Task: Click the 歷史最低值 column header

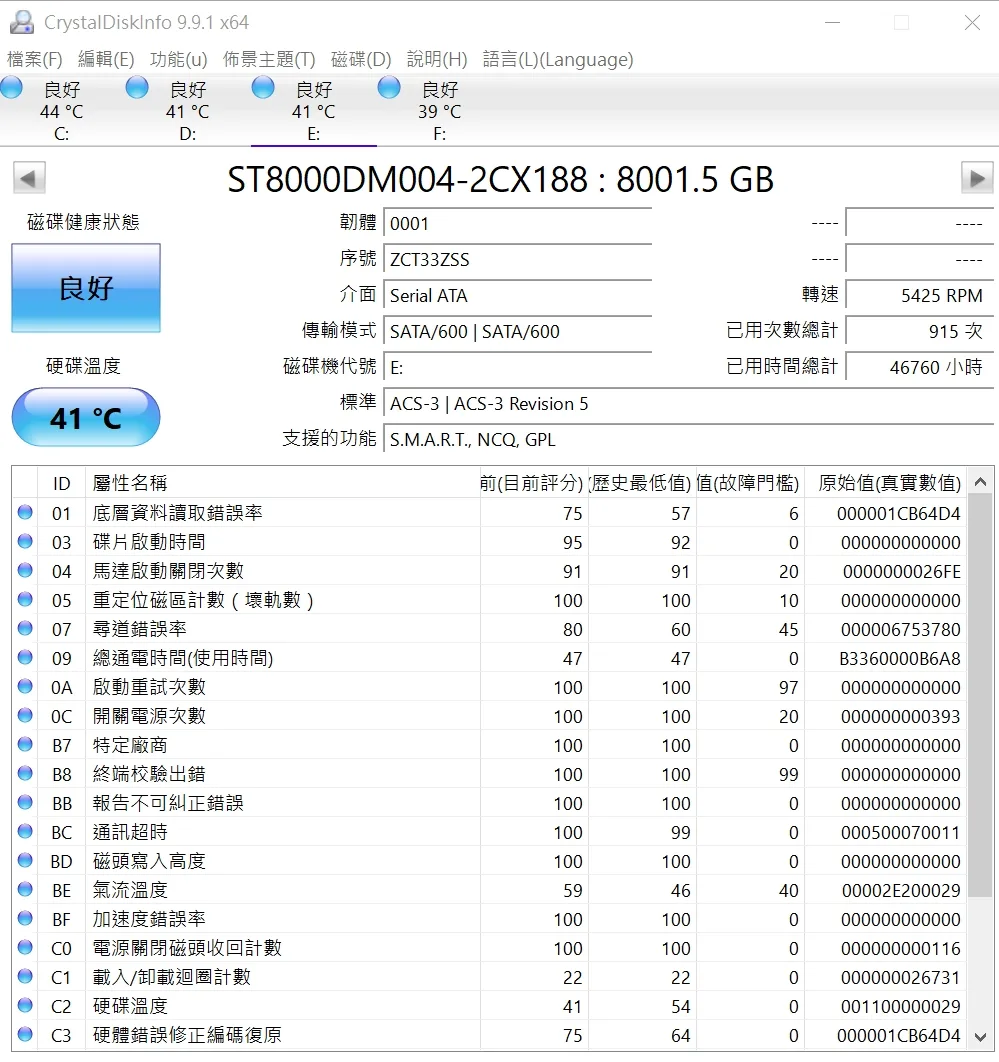Action: click(x=642, y=483)
